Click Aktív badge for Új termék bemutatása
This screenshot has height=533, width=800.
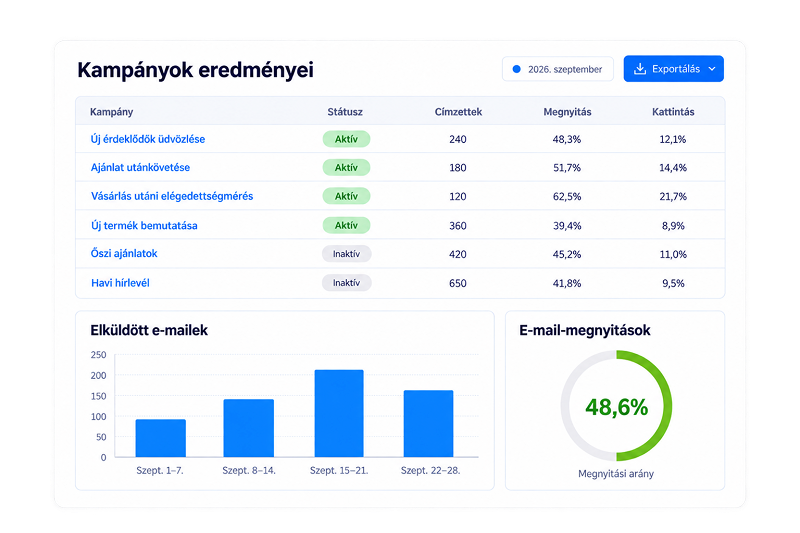click(346, 225)
